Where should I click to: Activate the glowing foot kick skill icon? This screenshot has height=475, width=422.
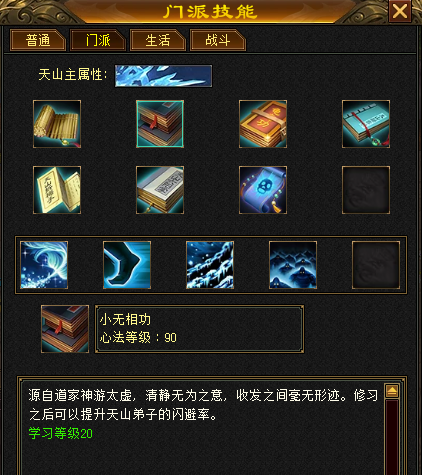127,265
